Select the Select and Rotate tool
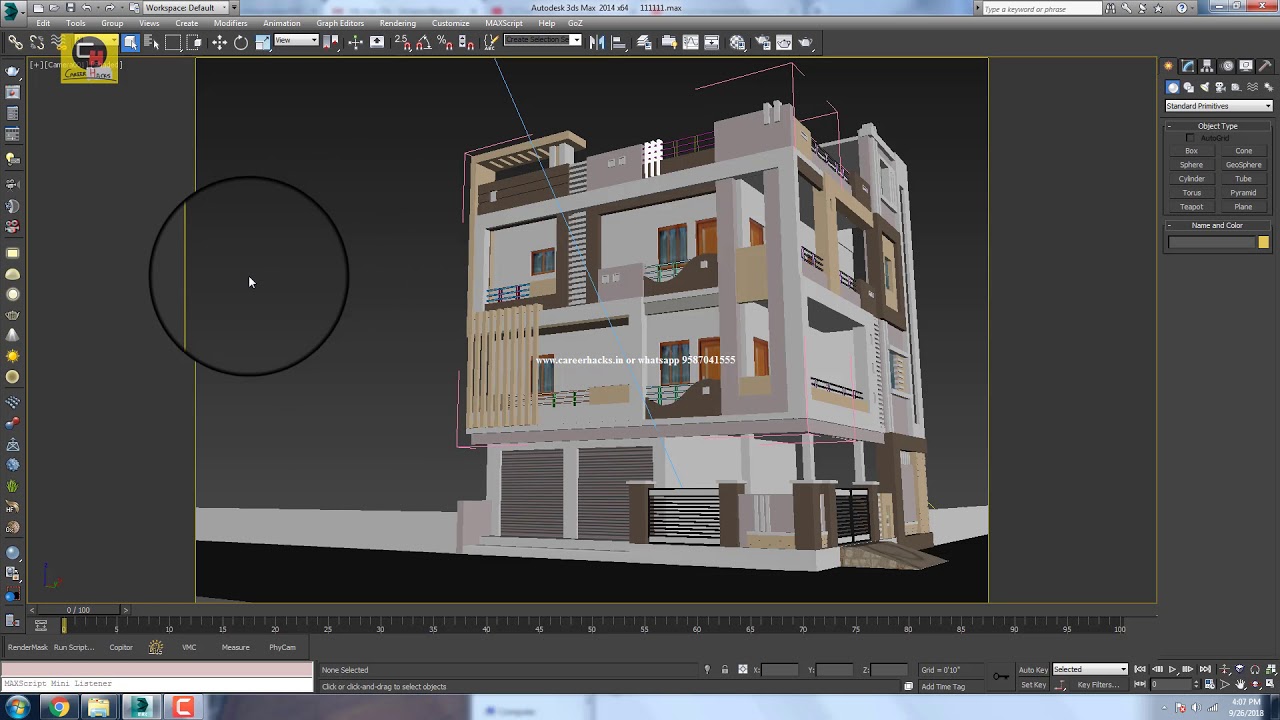 [241, 42]
